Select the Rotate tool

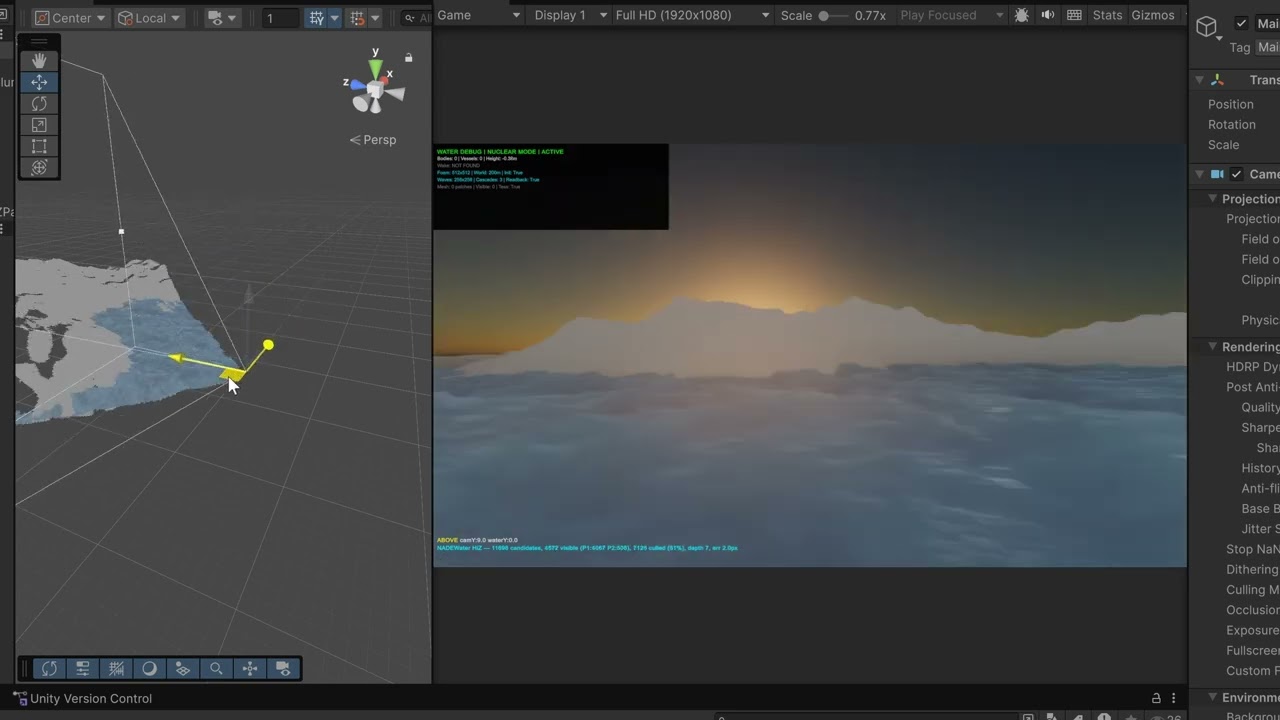(x=39, y=104)
